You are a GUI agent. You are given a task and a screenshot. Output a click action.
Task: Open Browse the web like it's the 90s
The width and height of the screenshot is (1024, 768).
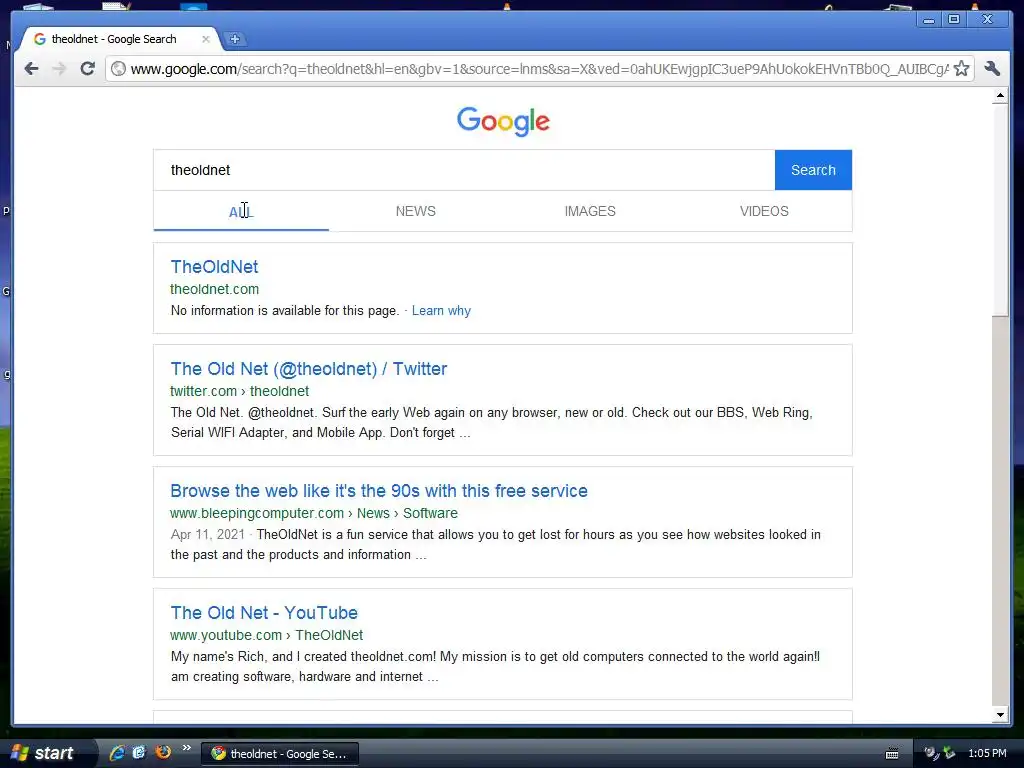[x=379, y=491]
